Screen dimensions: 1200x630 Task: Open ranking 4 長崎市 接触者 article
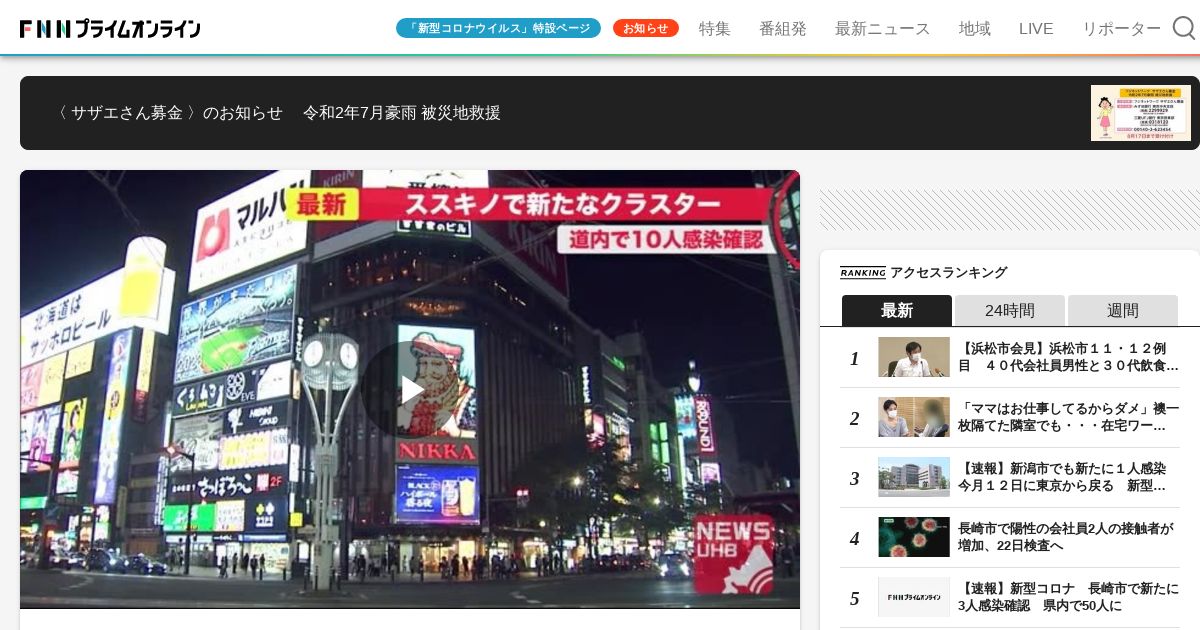pos(1010,537)
